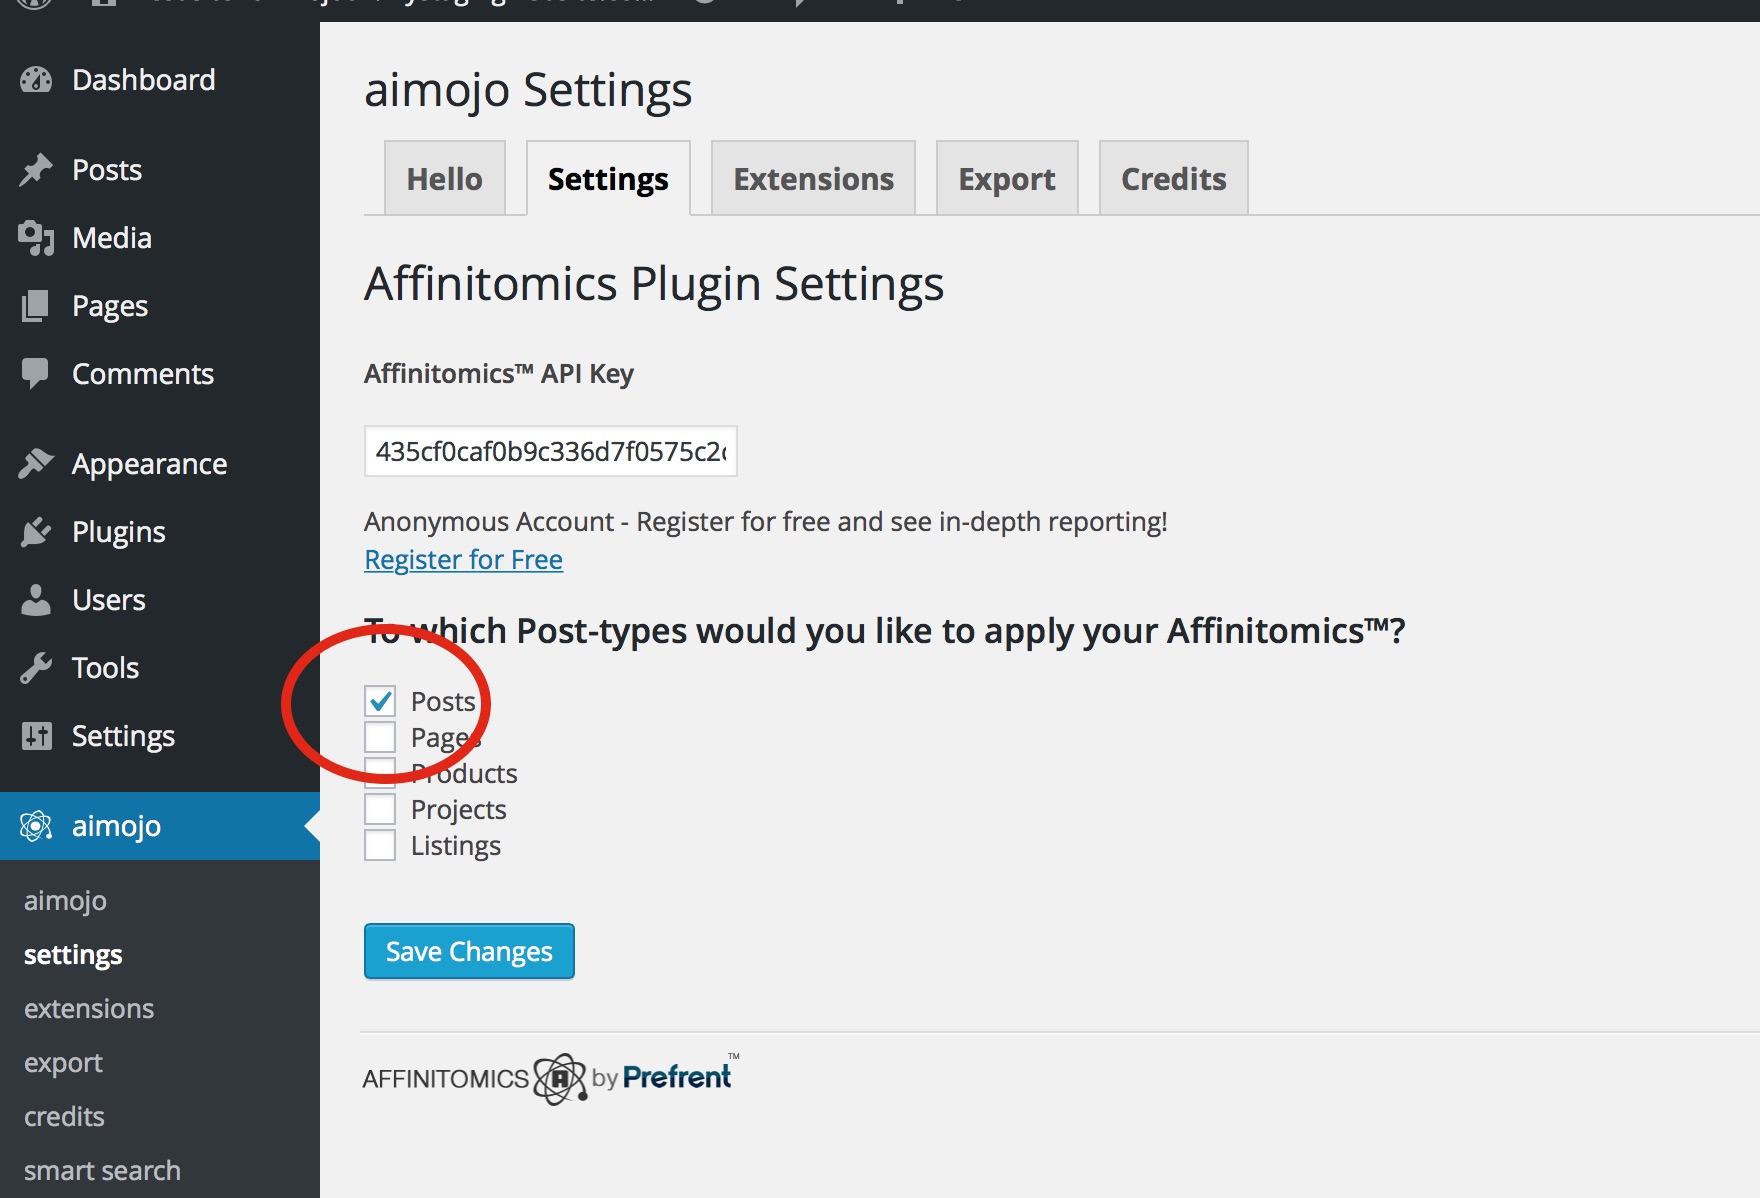Click the Appearance paintbrush icon
1760x1198 pixels.
pyautogui.click(x=36, y=464)
